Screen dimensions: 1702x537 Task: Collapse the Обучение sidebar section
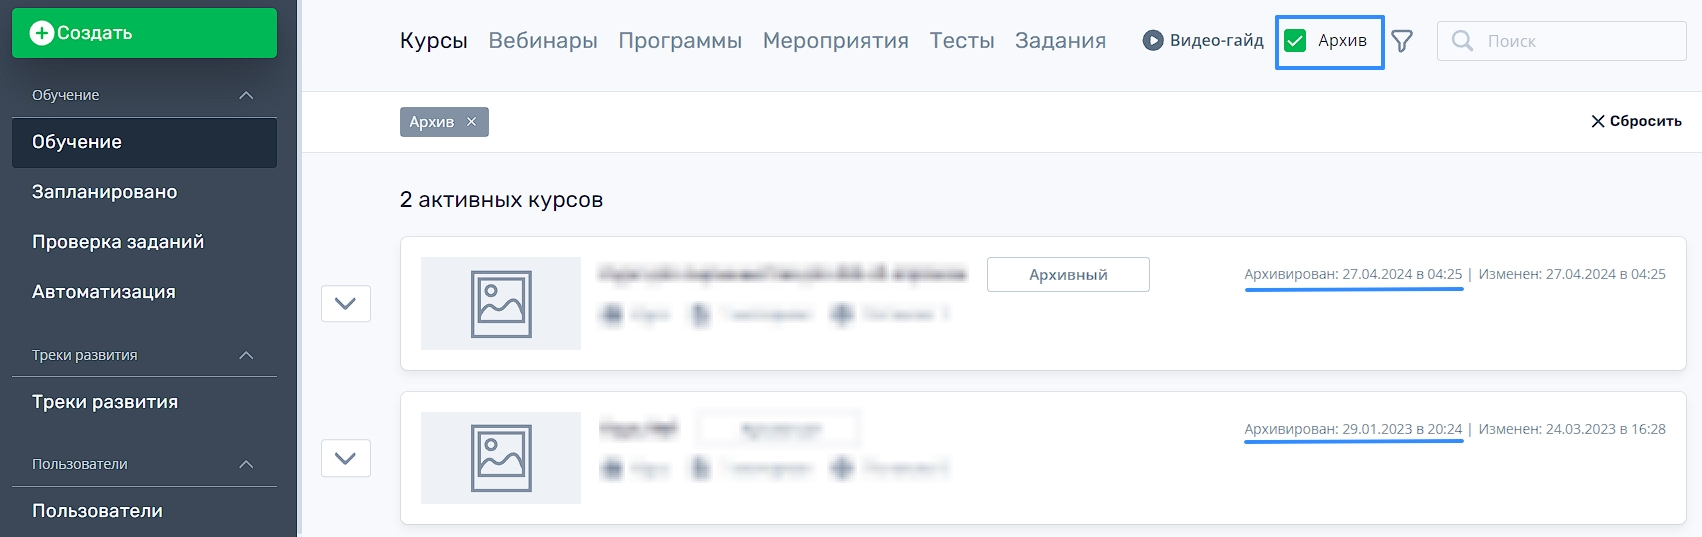click(246, 95)
